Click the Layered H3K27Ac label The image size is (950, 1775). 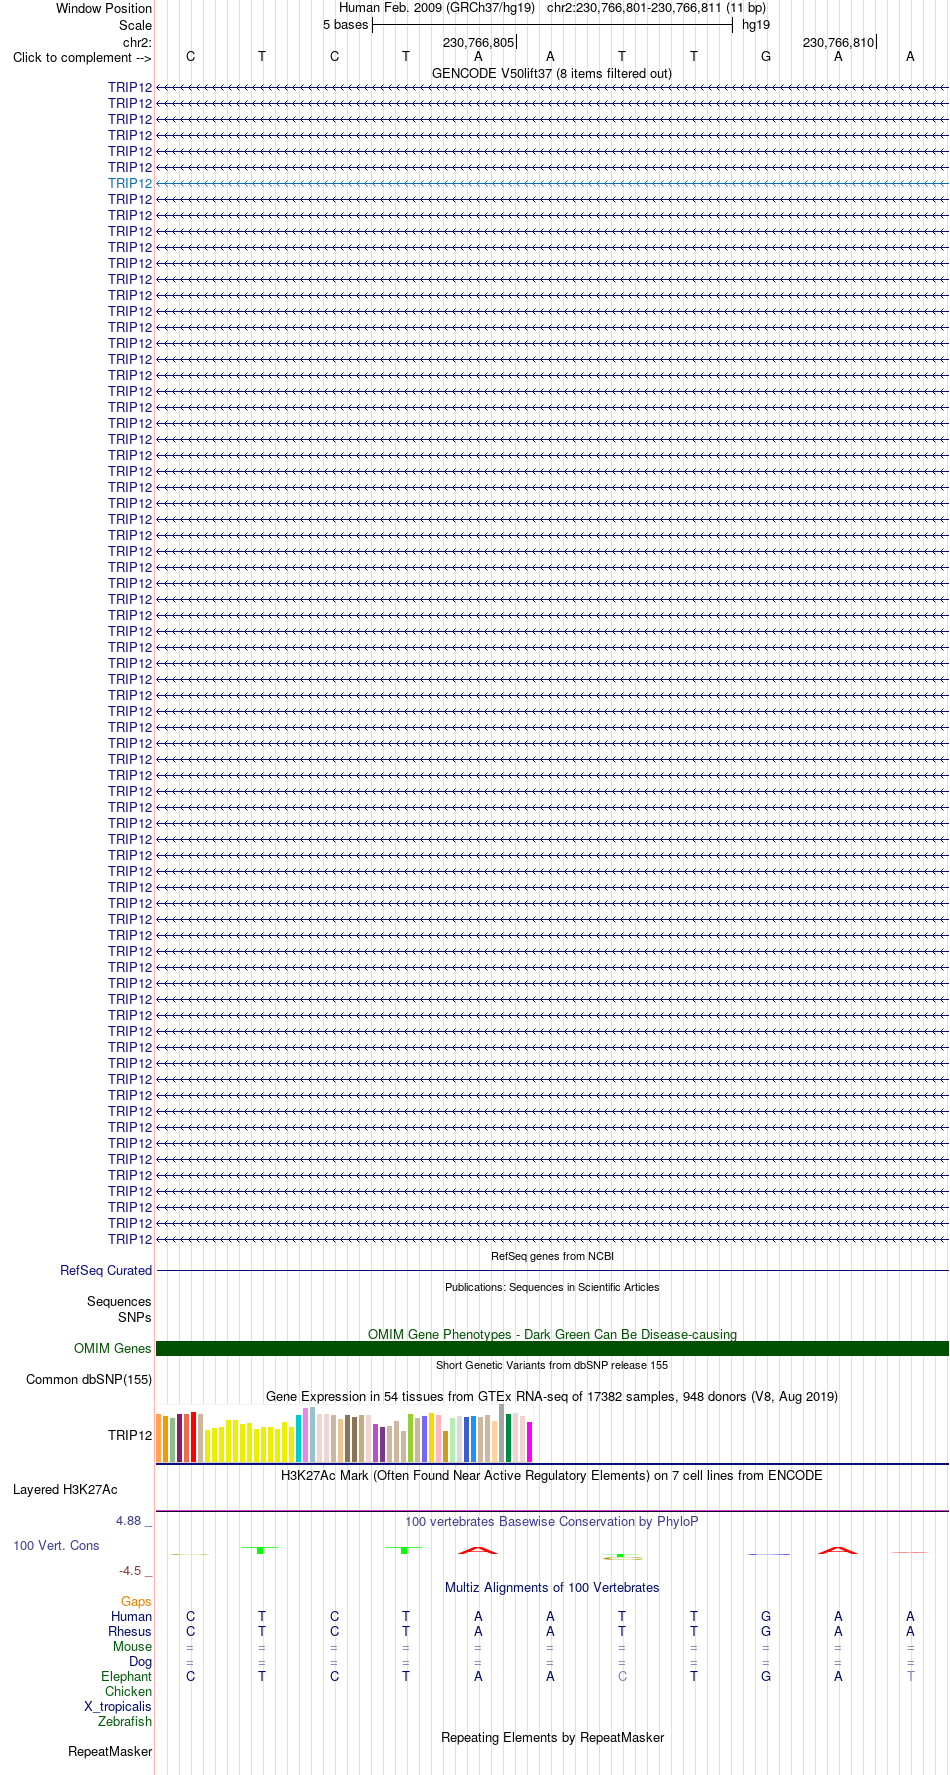click(x=65, y=1489)
